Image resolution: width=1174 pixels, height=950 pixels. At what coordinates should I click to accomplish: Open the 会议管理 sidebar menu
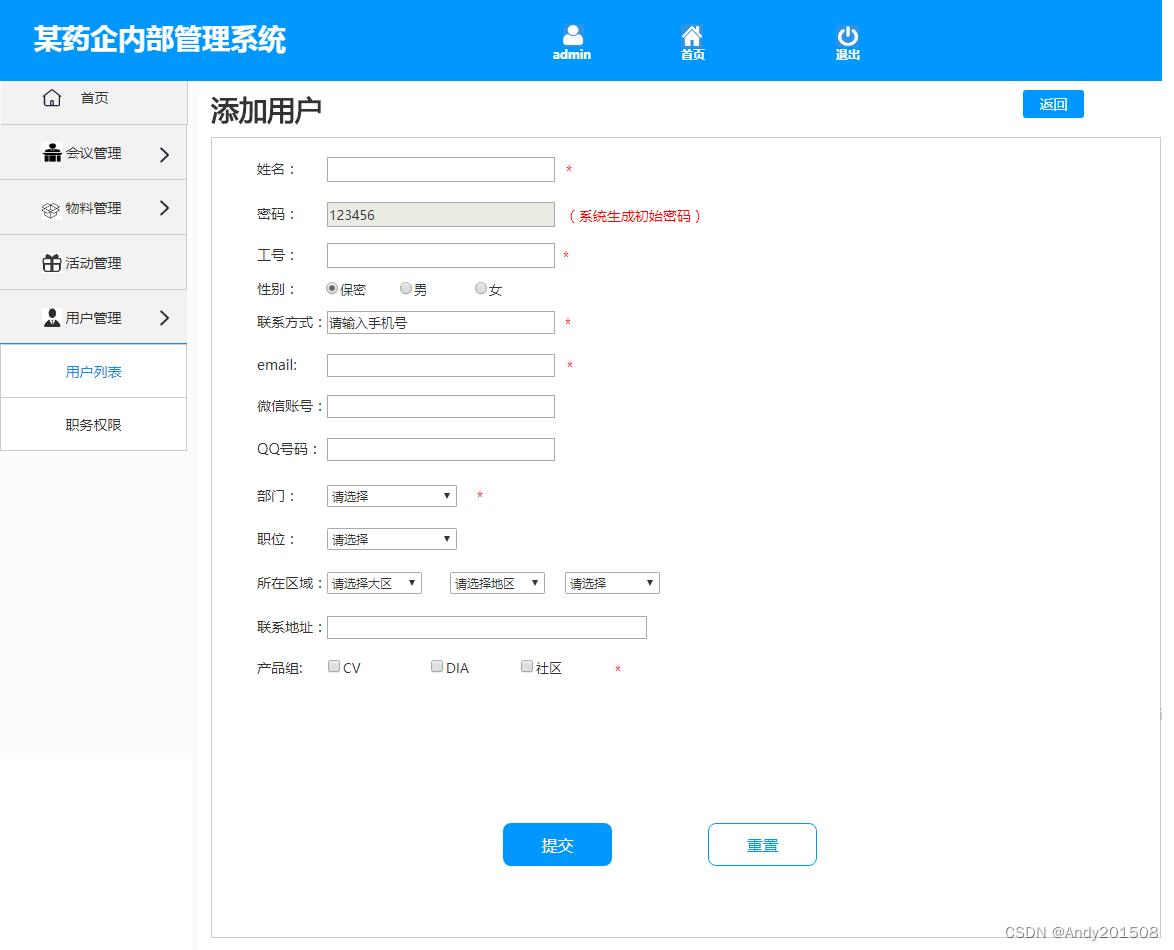(94, 153)
